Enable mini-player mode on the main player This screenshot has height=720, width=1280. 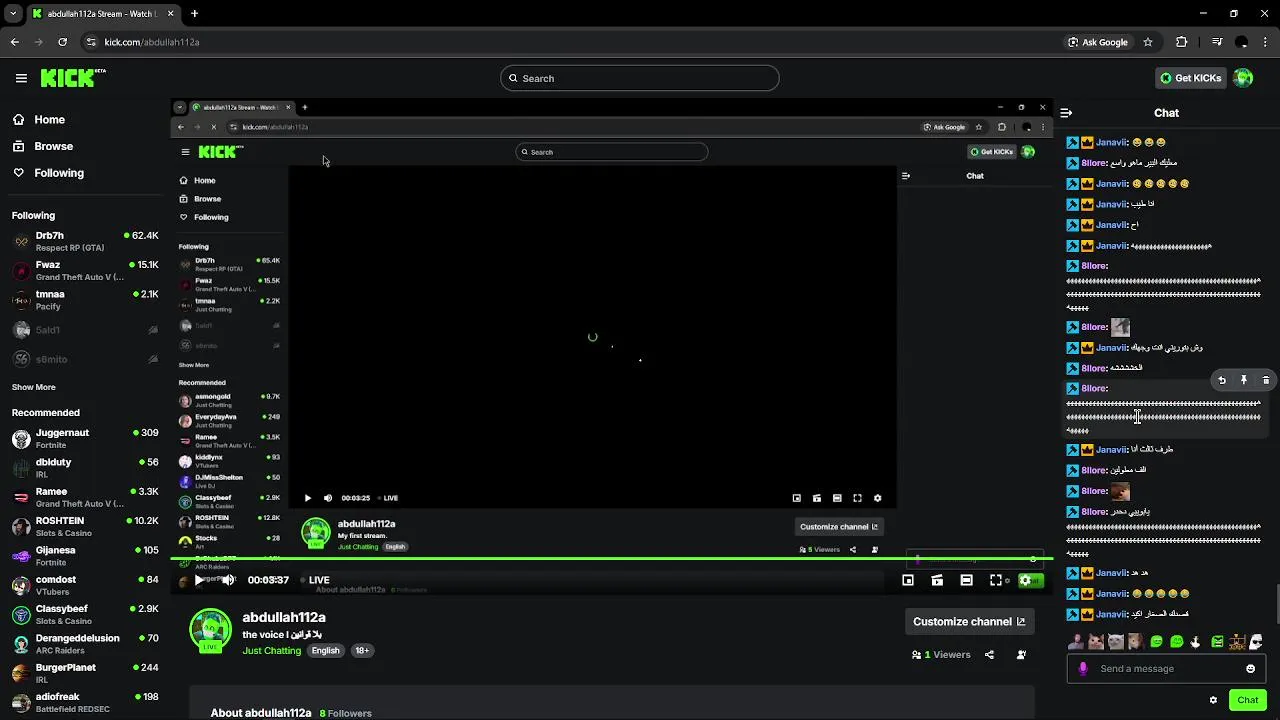click(908, 580)
